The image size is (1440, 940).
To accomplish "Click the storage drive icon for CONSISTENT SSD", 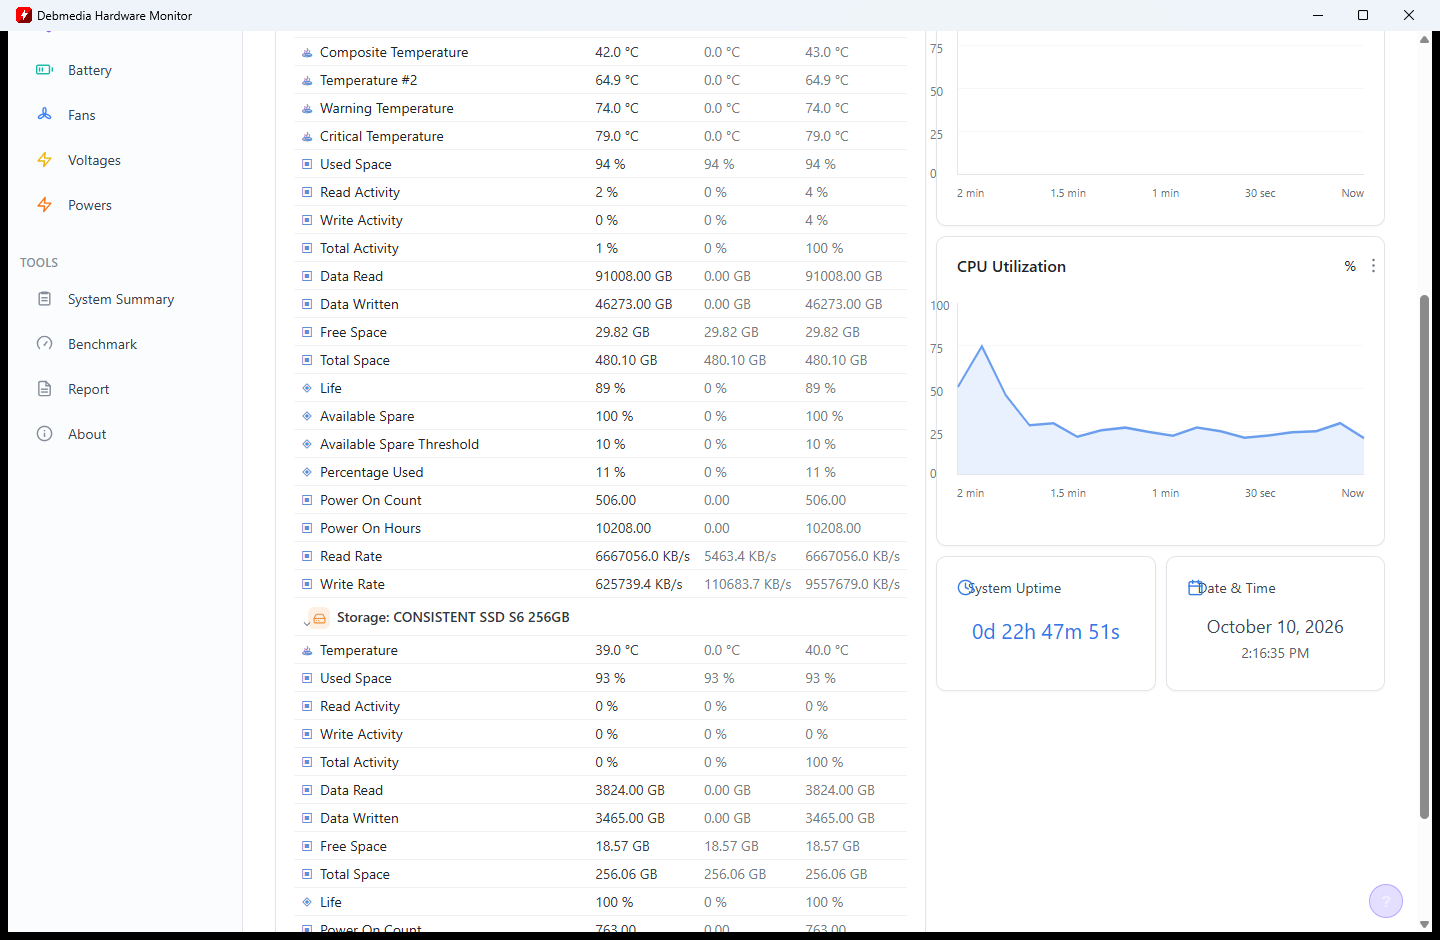I will tap(320, 618).
